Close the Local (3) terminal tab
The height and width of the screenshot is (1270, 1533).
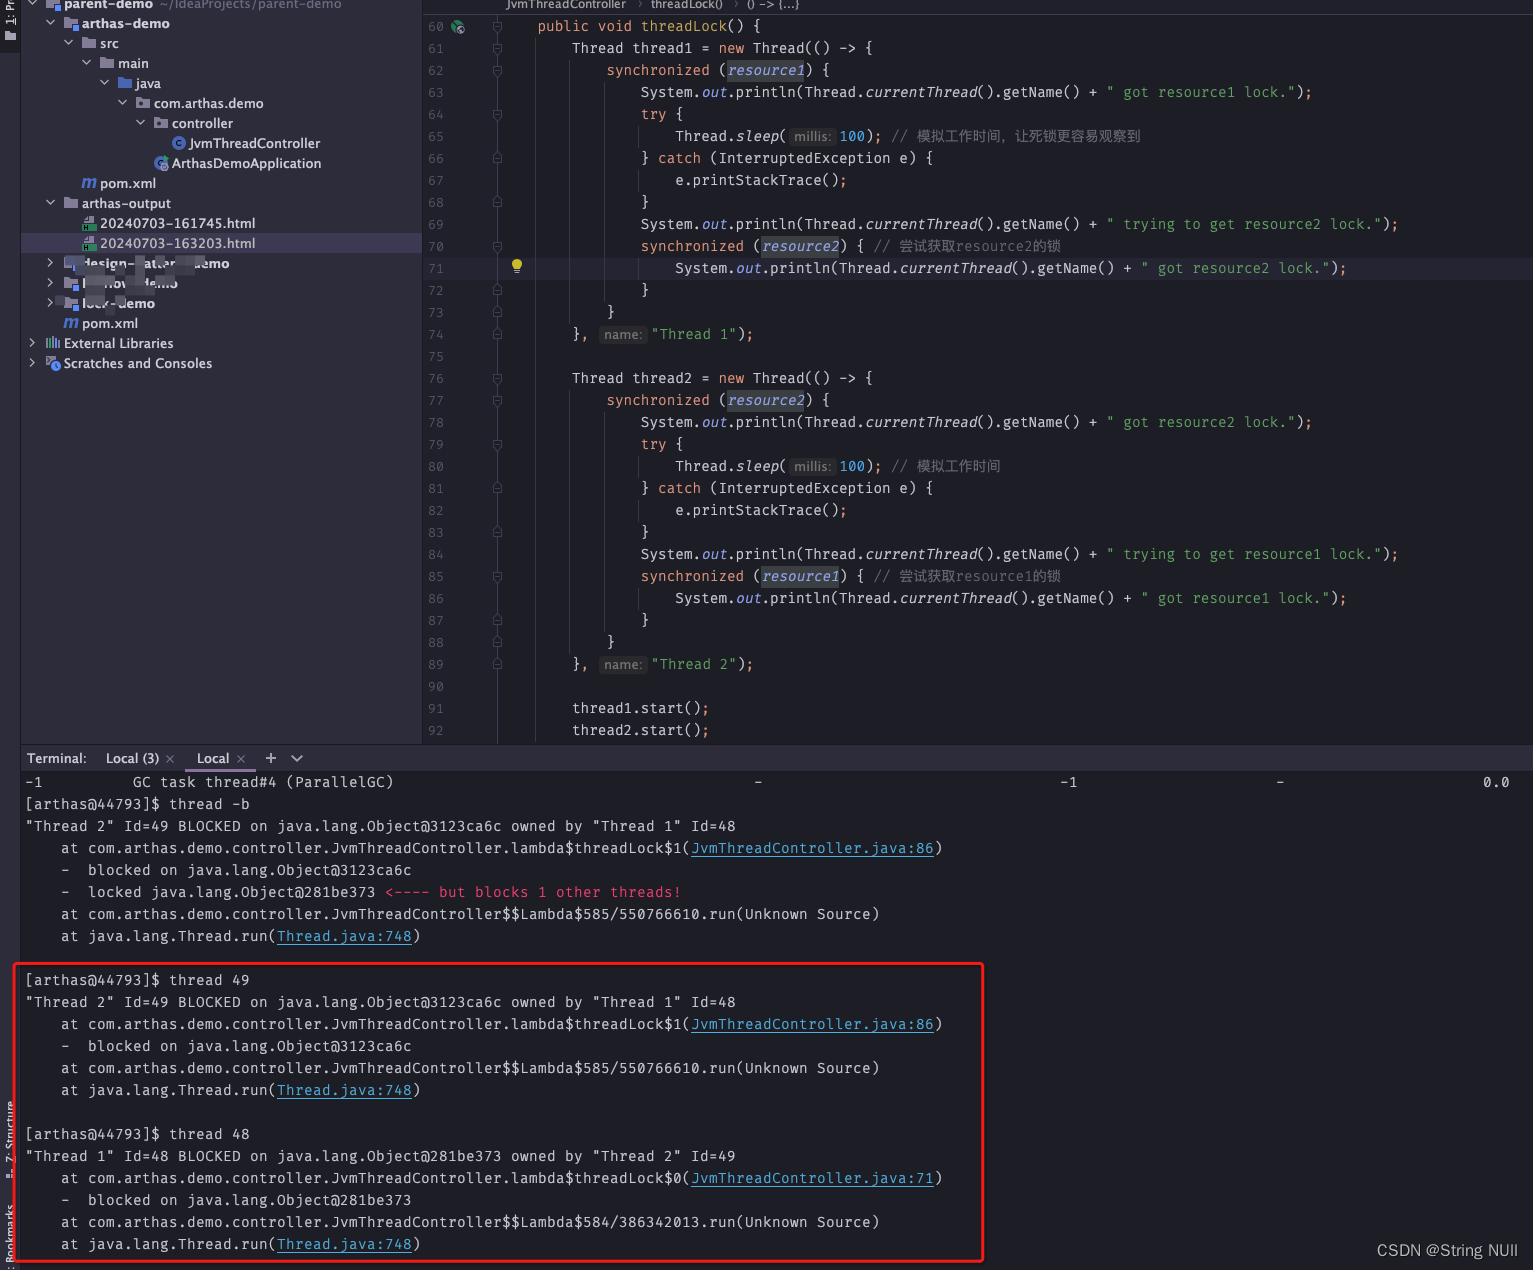(170, 759)
